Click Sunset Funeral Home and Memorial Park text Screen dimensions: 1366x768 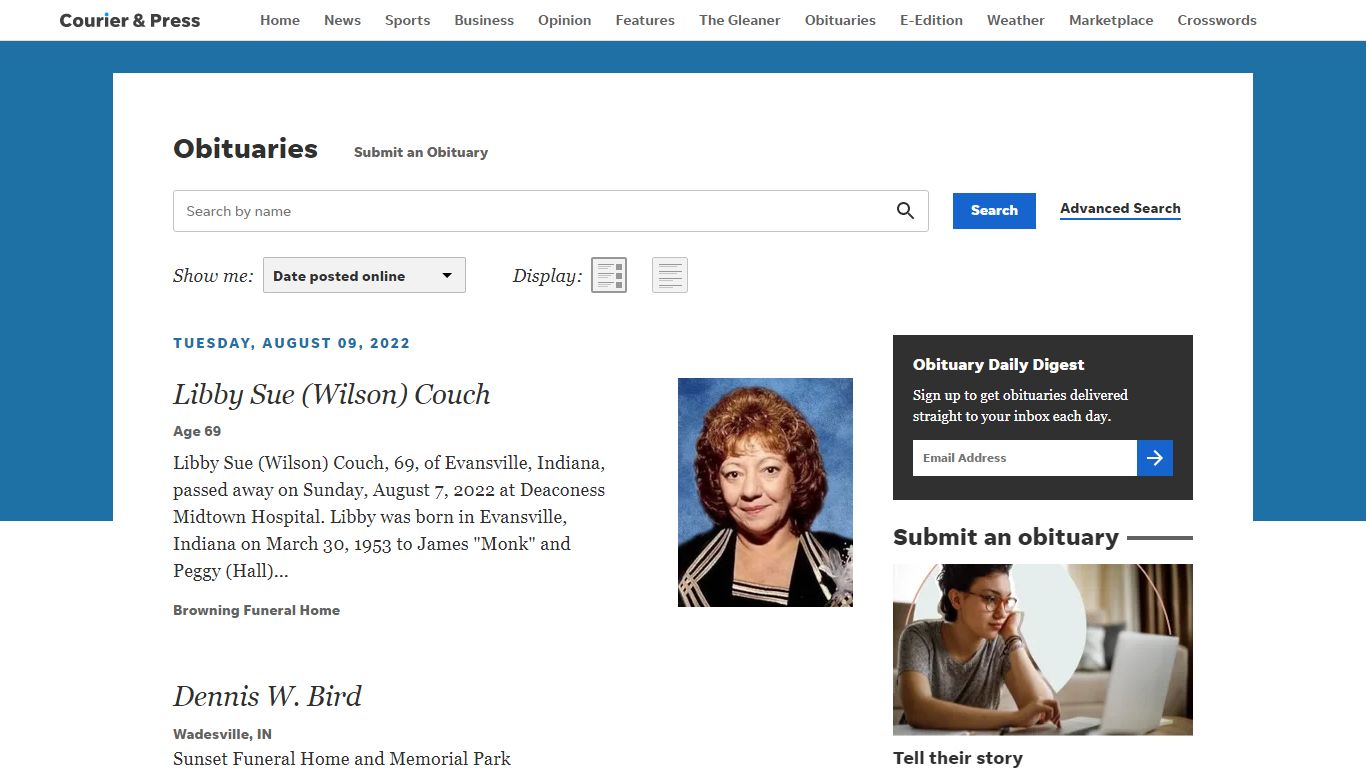pos(342,759)
